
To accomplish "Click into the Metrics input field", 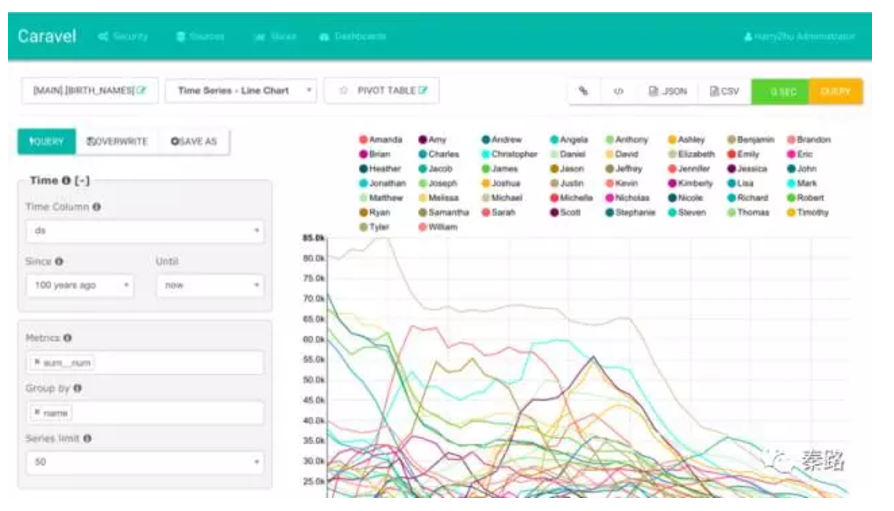I will 145,363.
